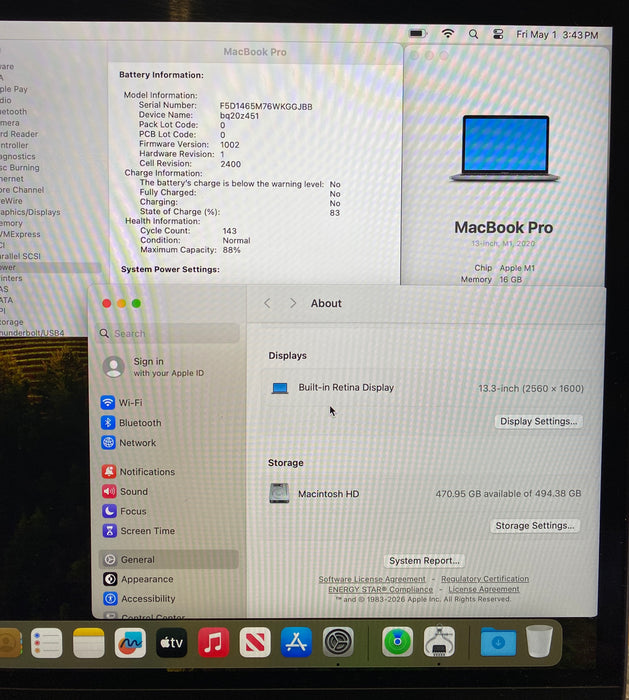Viewport: 629px width, 700px height.
Task: Select General in settings sidebar
Action: tap(168, 559)
